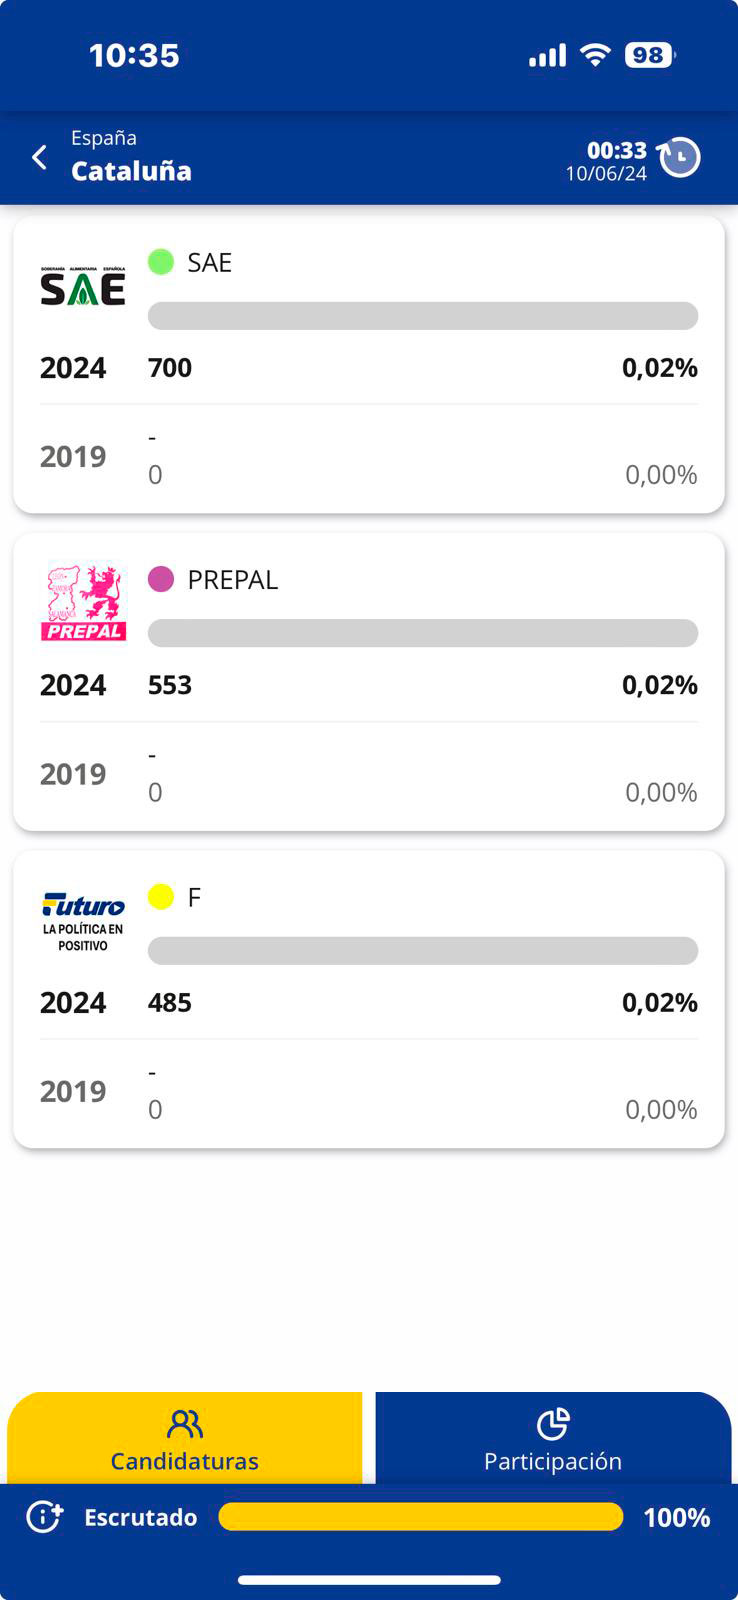Tap the PREPAL 2024 votes count 553

170,685
